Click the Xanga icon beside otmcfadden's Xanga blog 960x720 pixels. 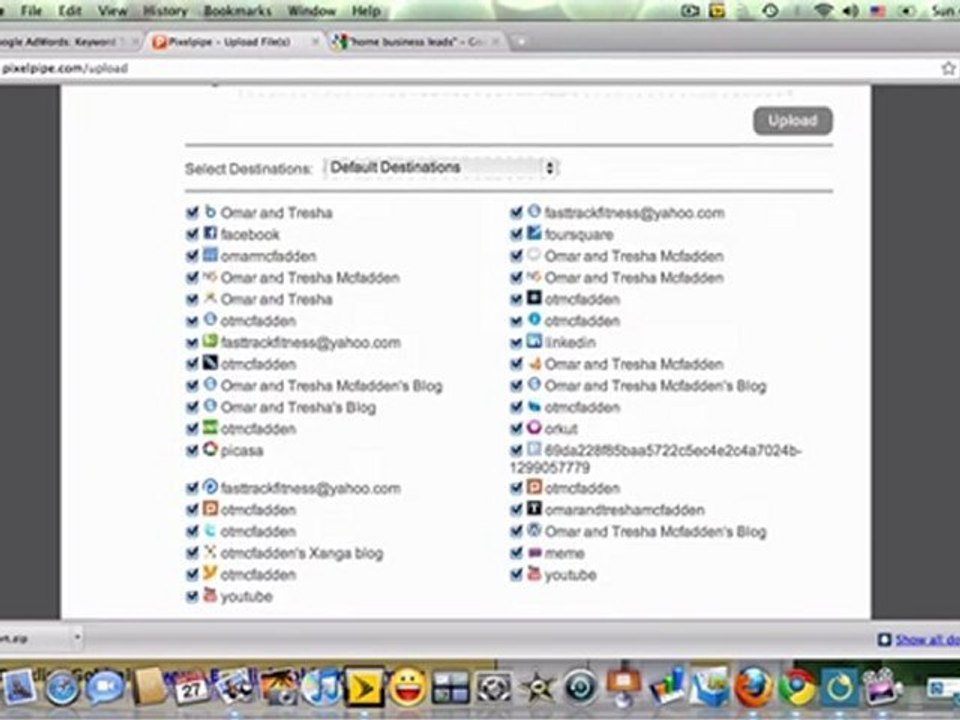coord(210,552)
